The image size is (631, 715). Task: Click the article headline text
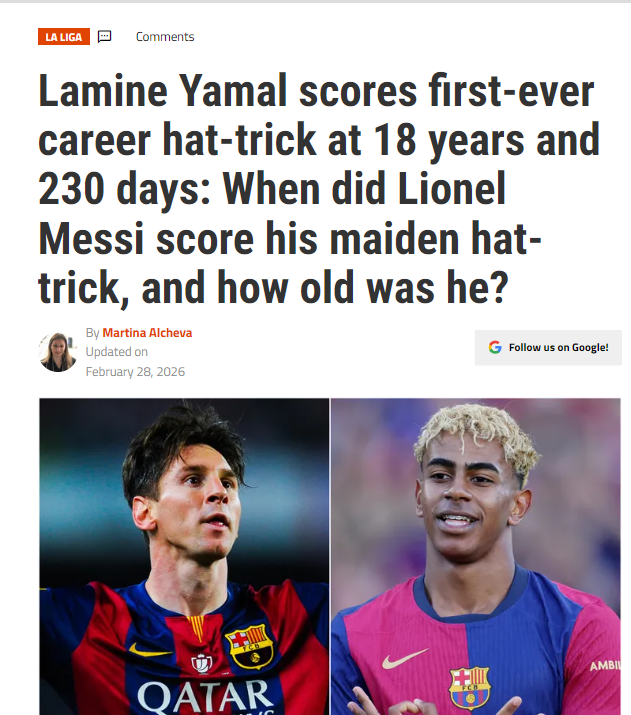point(319,189)
